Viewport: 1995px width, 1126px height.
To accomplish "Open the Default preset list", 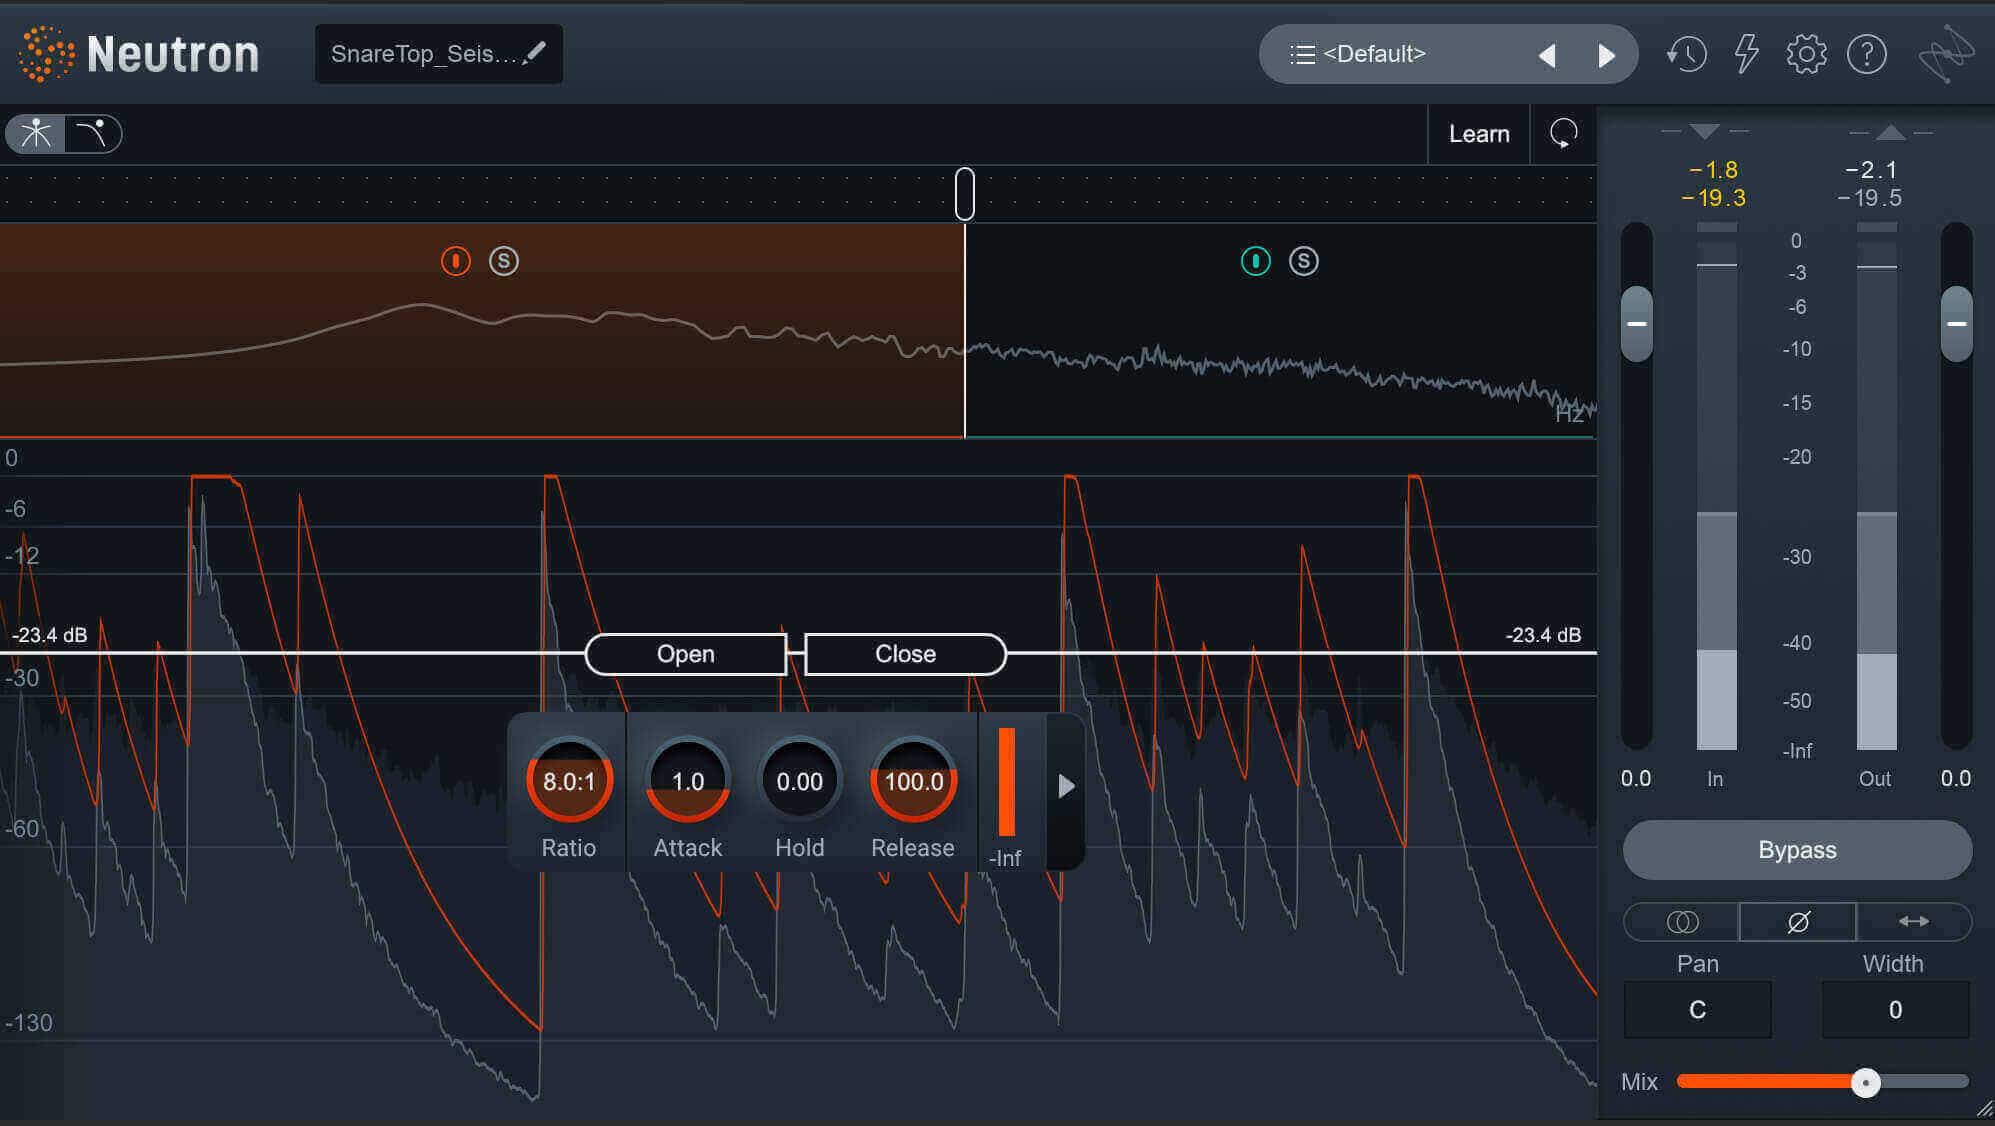I will point(1375,54).
